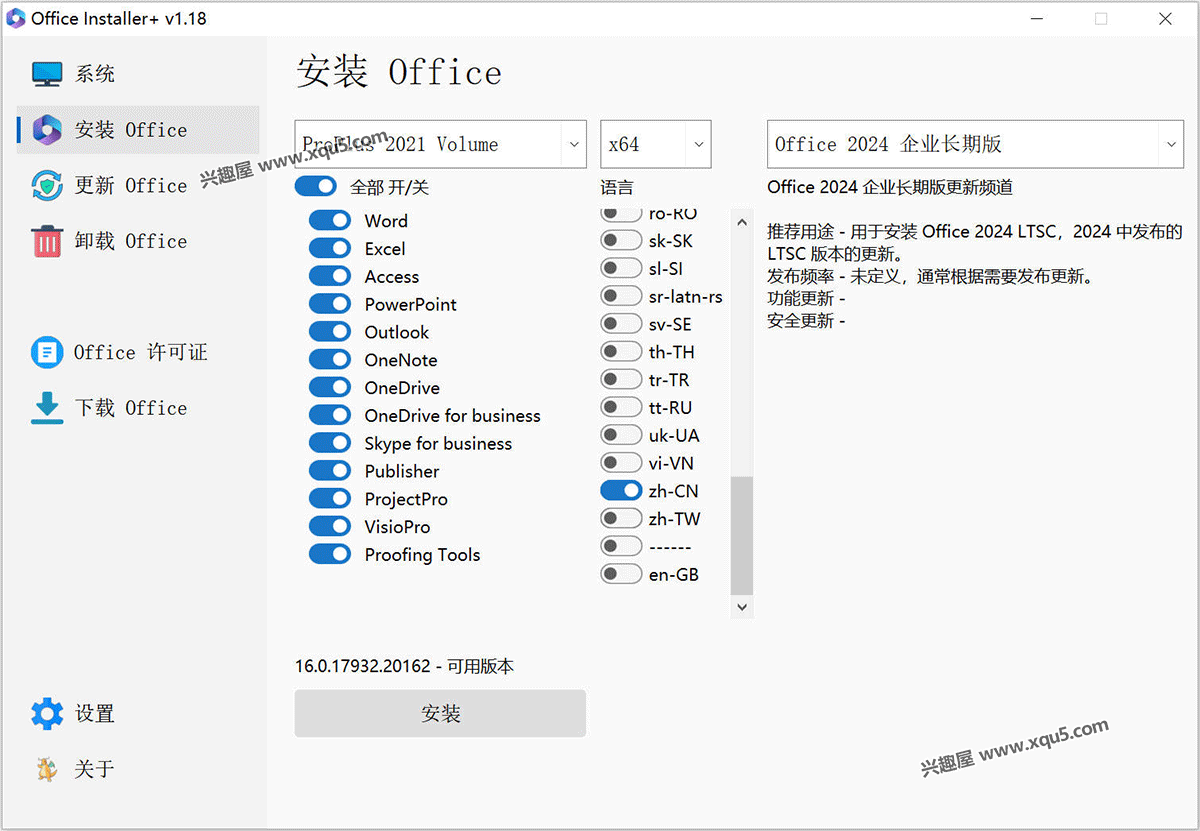This screenshot has width=1200, height=831.
Task: Disable the Excel switch
Action: tap(329, 249)
